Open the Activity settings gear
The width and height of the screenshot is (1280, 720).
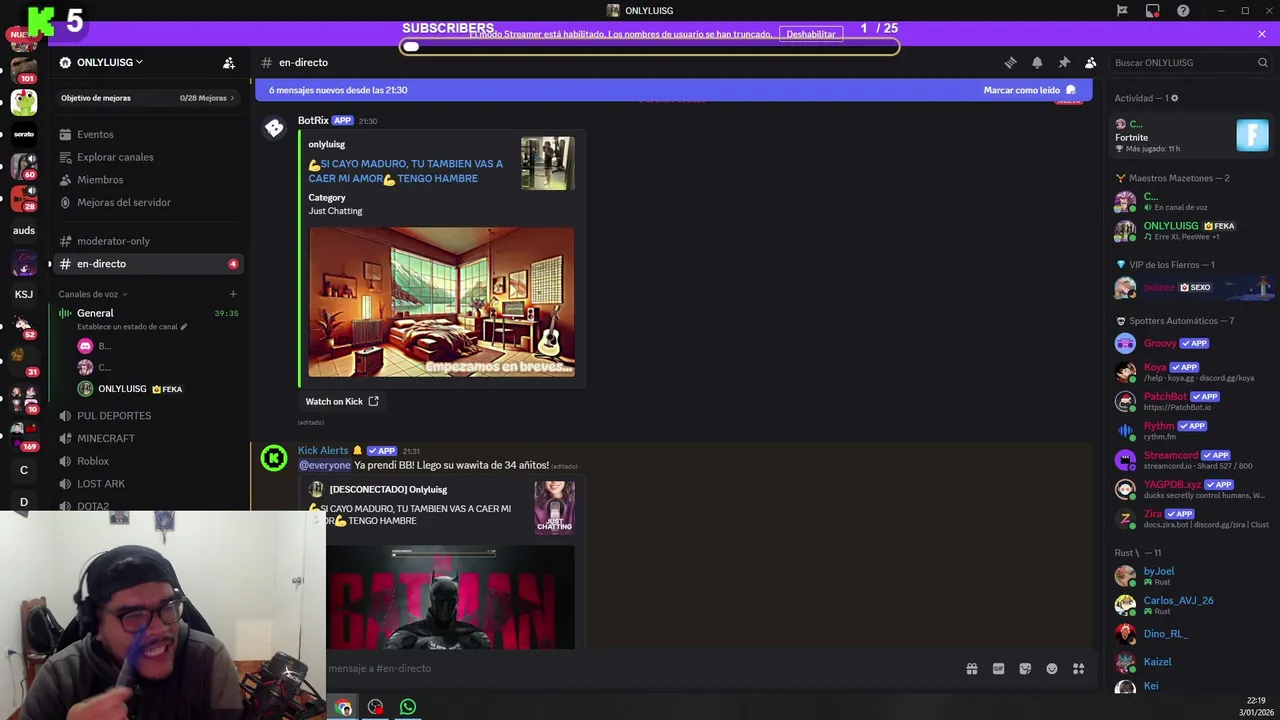coord(1175,98)
